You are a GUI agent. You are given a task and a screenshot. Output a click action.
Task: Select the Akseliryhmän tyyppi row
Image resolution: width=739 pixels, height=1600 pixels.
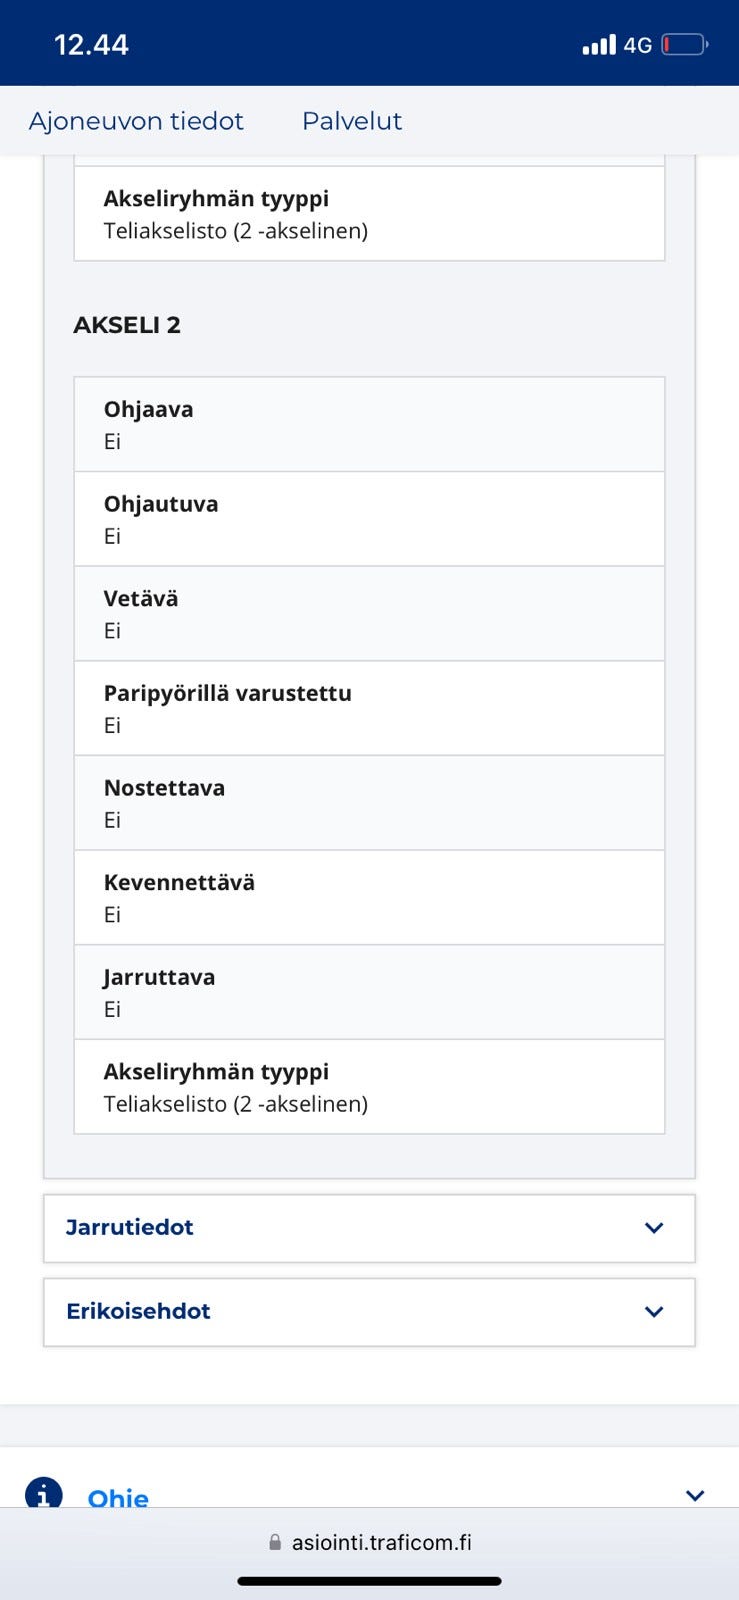pyautogui.click(x=369, y=1086)
